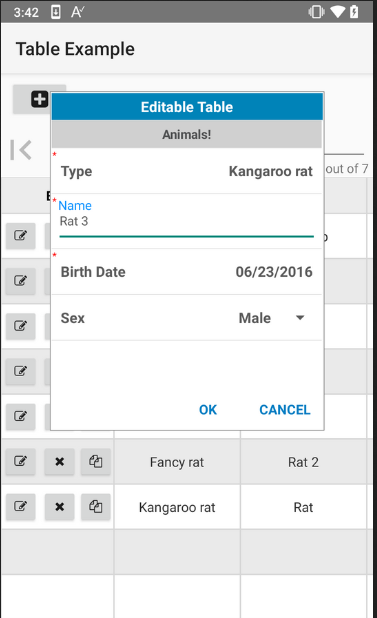Click edit icon in first table row

20,236
